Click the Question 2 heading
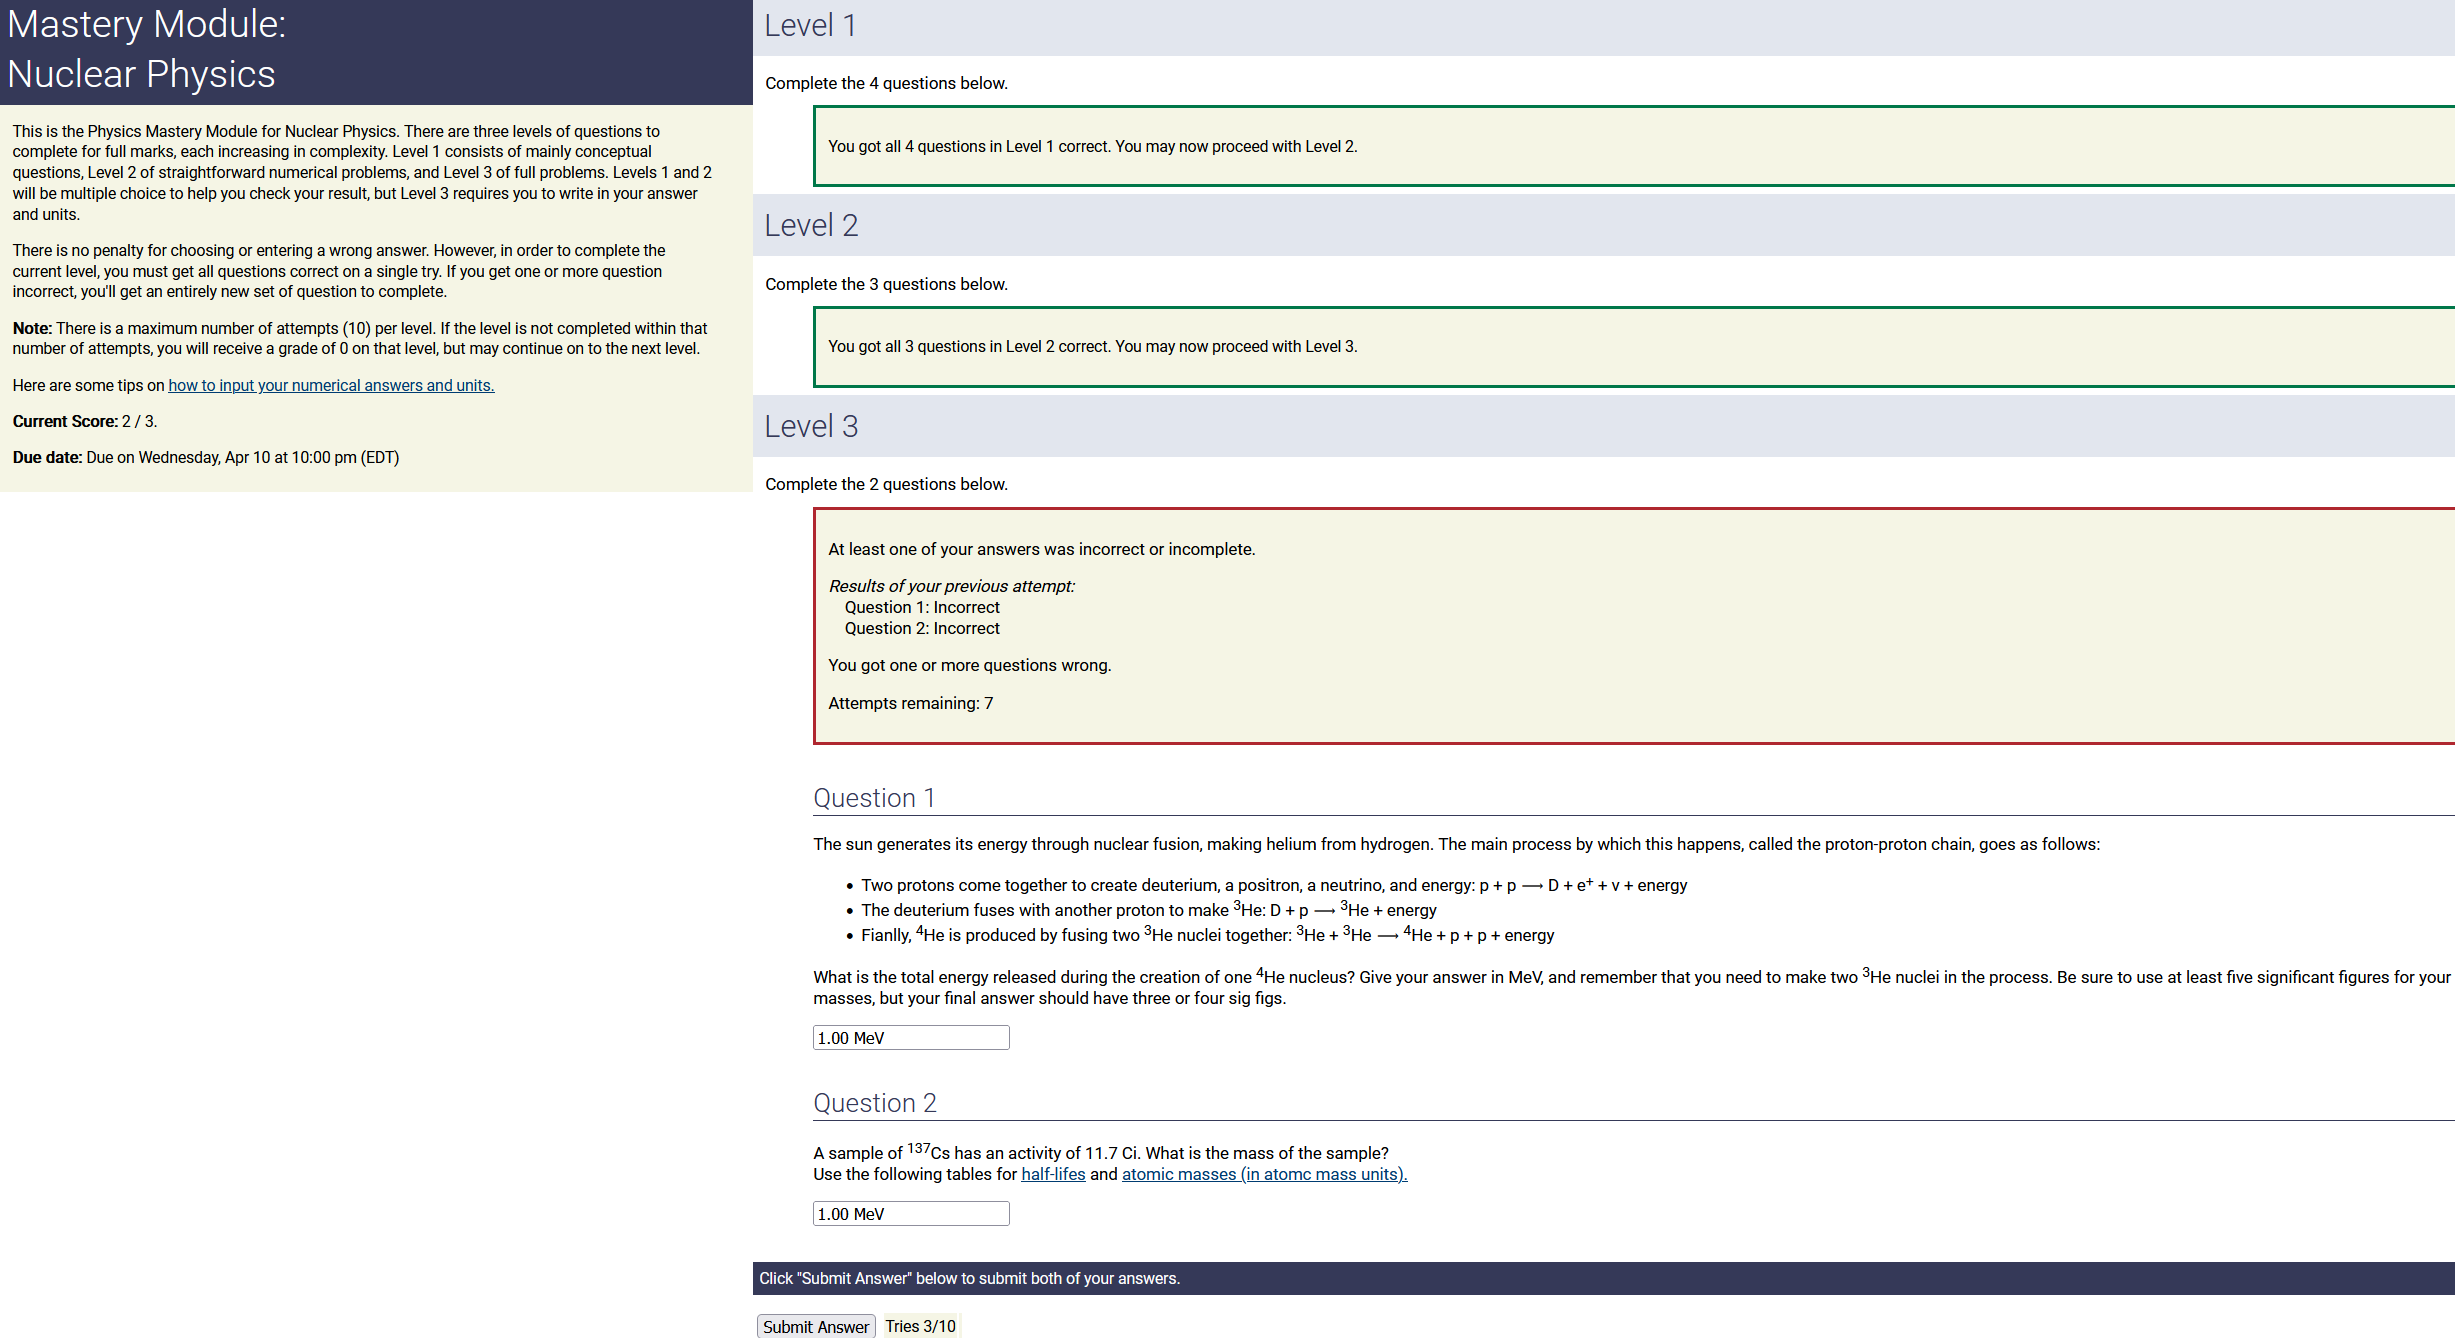Screen dimensions: 2455x1338 [875, 1103]
